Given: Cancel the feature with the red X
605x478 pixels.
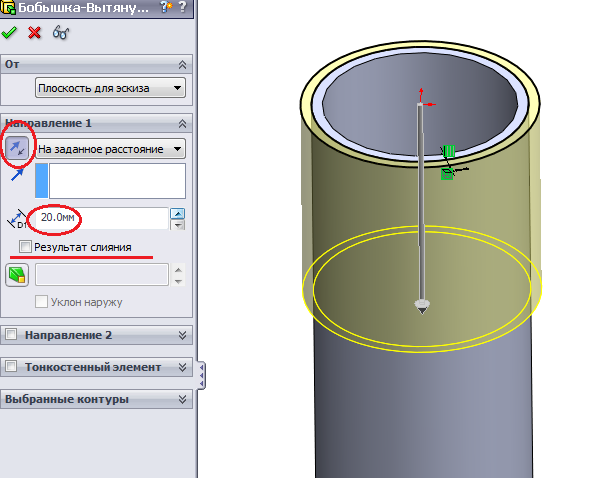Looking at the screenshot, I should click(x=34, y=33).
